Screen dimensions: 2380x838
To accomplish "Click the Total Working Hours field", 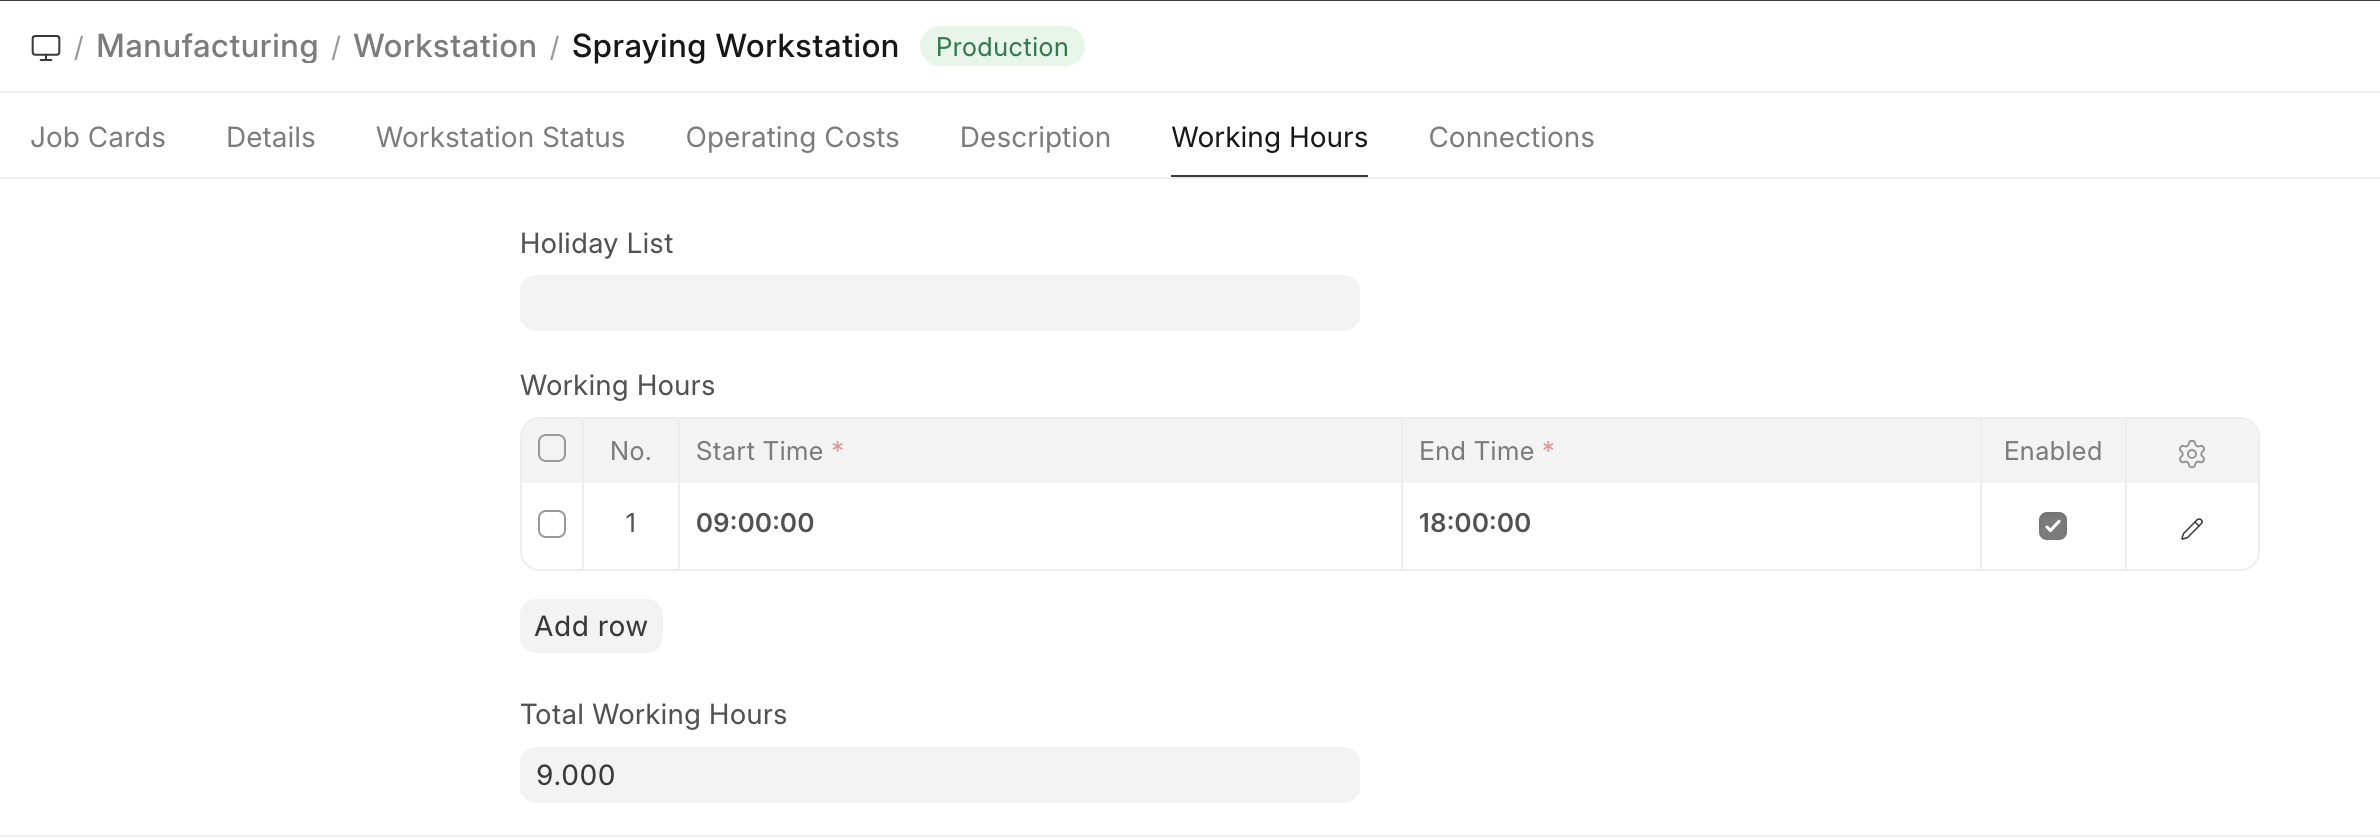I will (x=939, y=775).
